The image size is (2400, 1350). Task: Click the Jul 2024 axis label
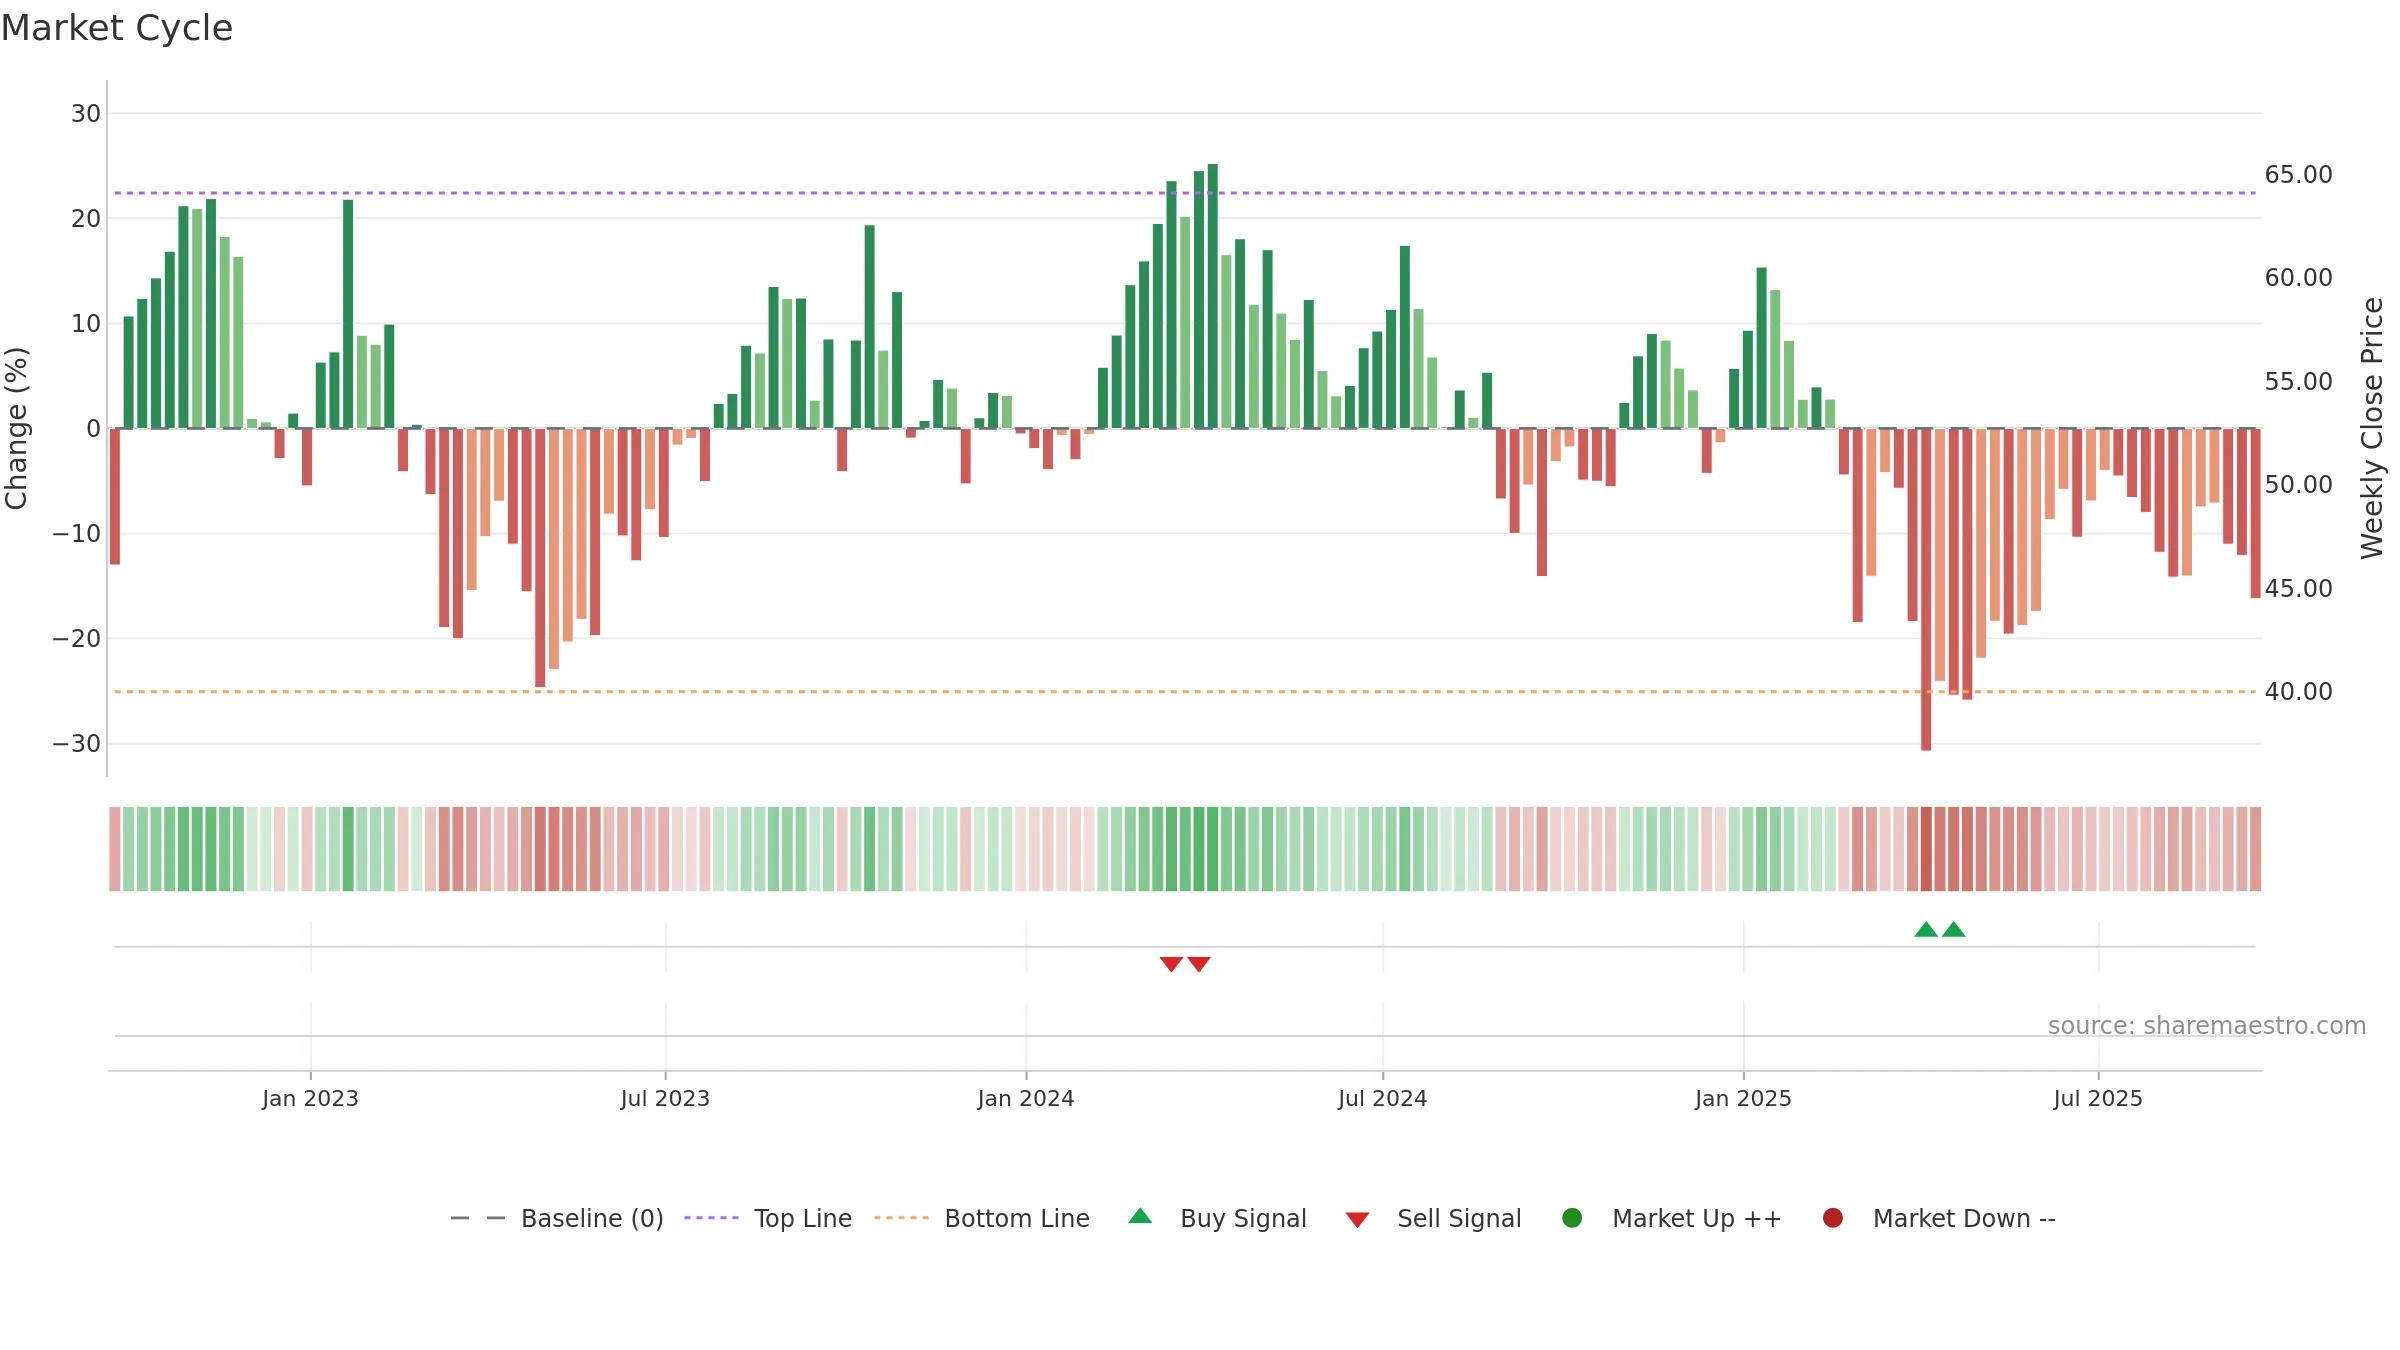pos(1383,1099)
